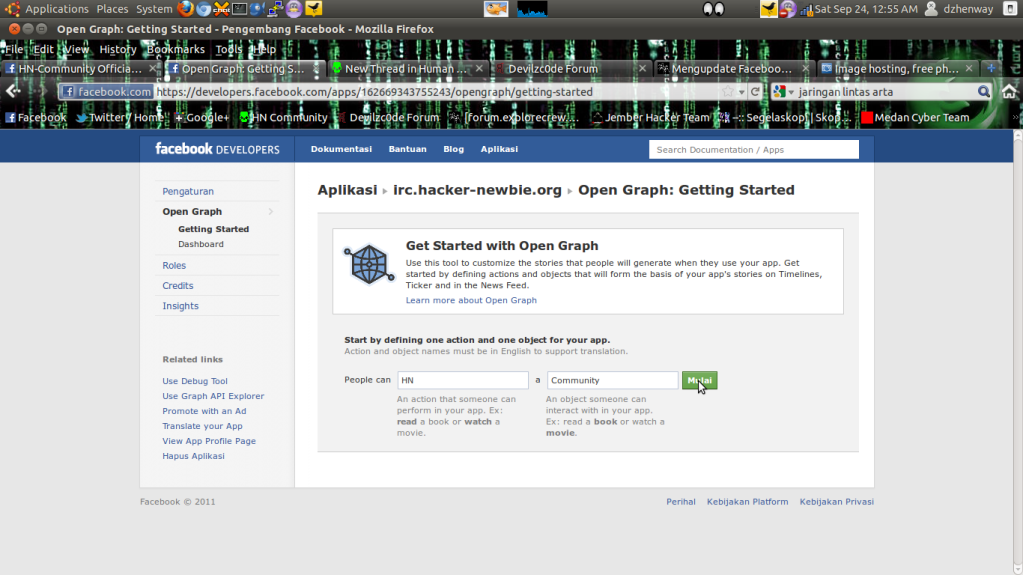Open the network indicator in system tray
The height and width of the screenshot is (575, 1023).
click(x=806, y=9)
